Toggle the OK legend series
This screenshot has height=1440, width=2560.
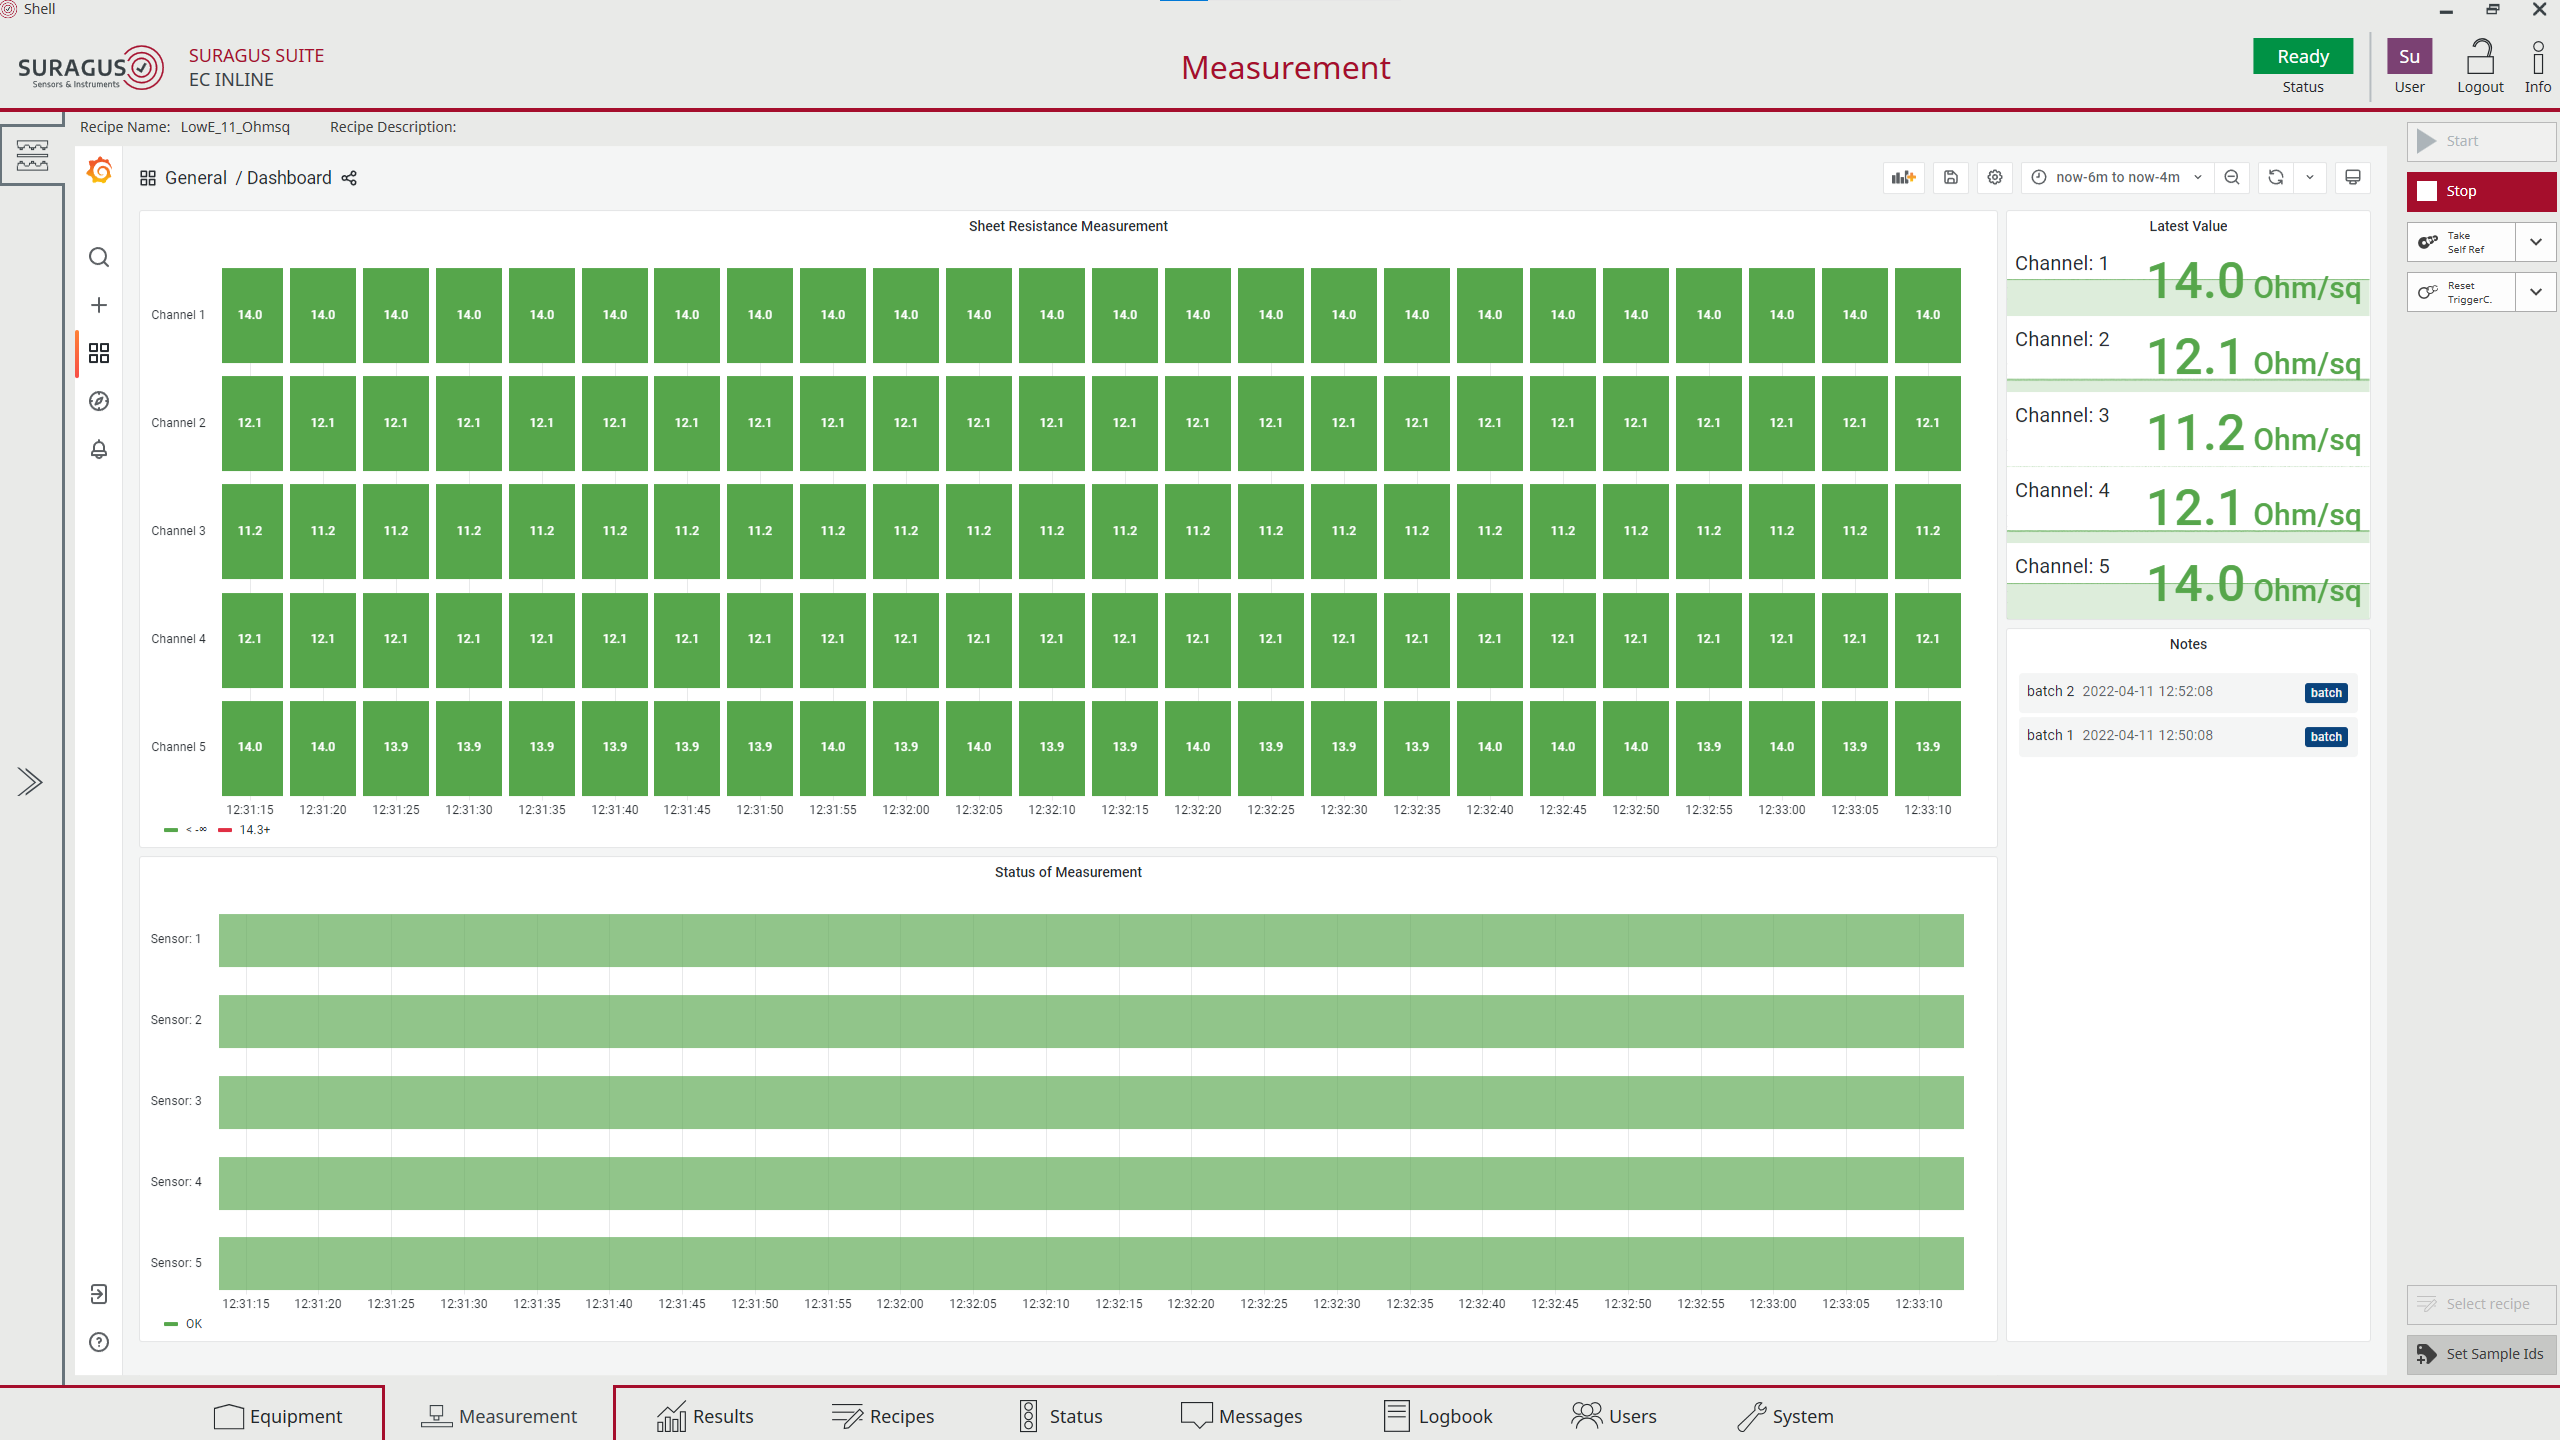(193, 1324)
